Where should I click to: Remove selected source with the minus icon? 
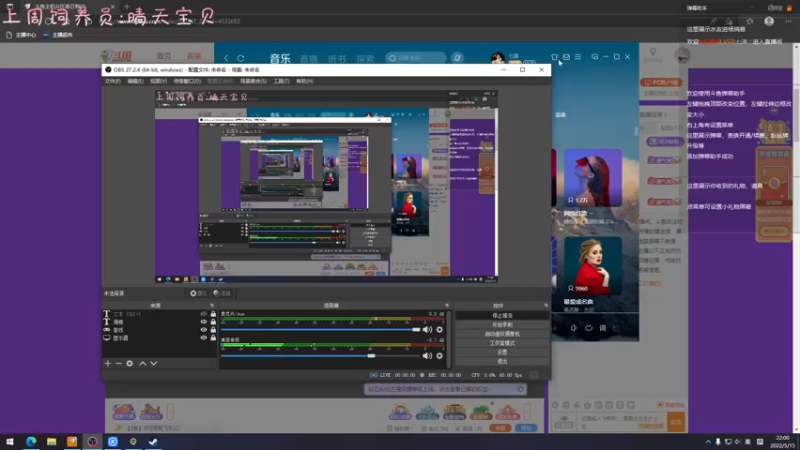click(x=118, y=363)
